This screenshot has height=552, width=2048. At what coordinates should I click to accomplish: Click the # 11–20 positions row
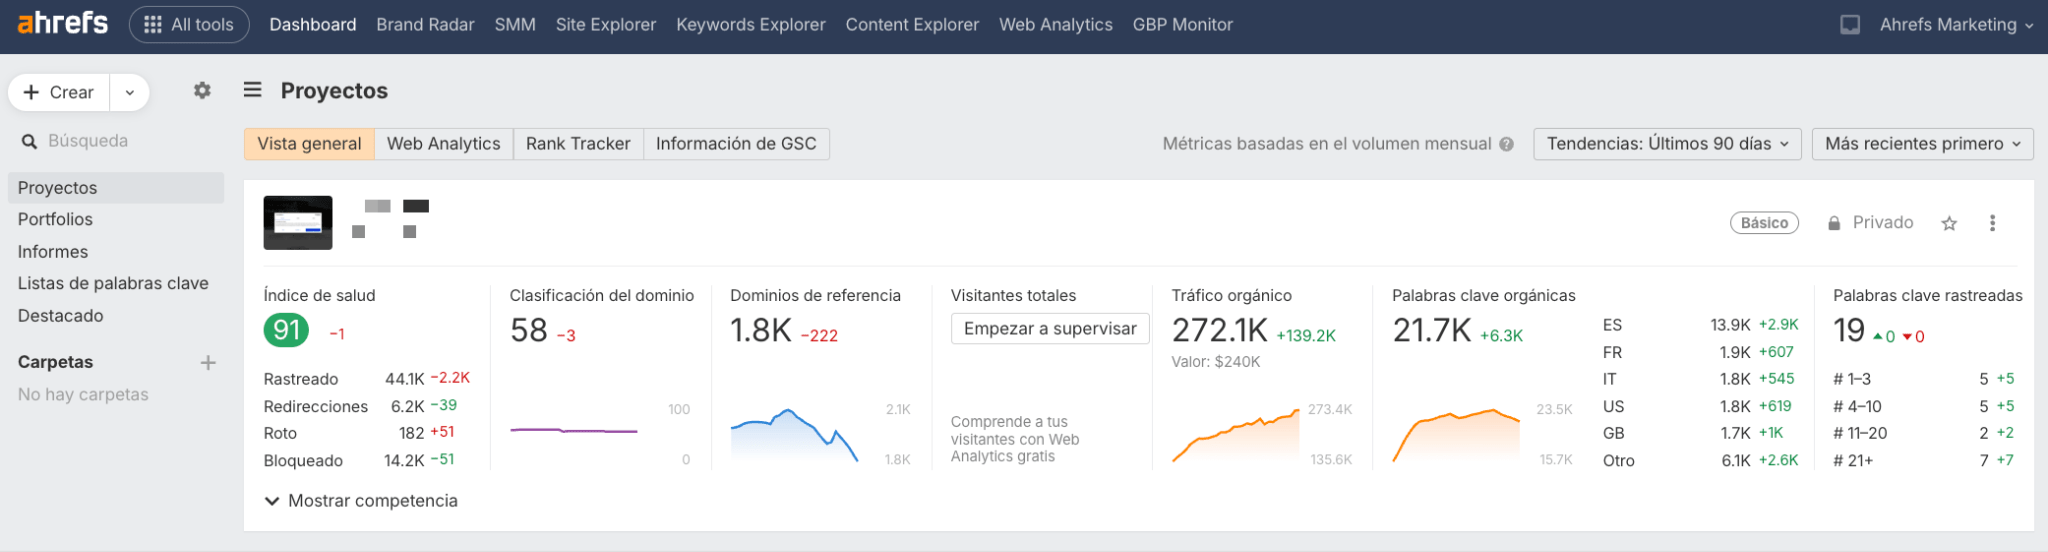(x=1923, y=433)
